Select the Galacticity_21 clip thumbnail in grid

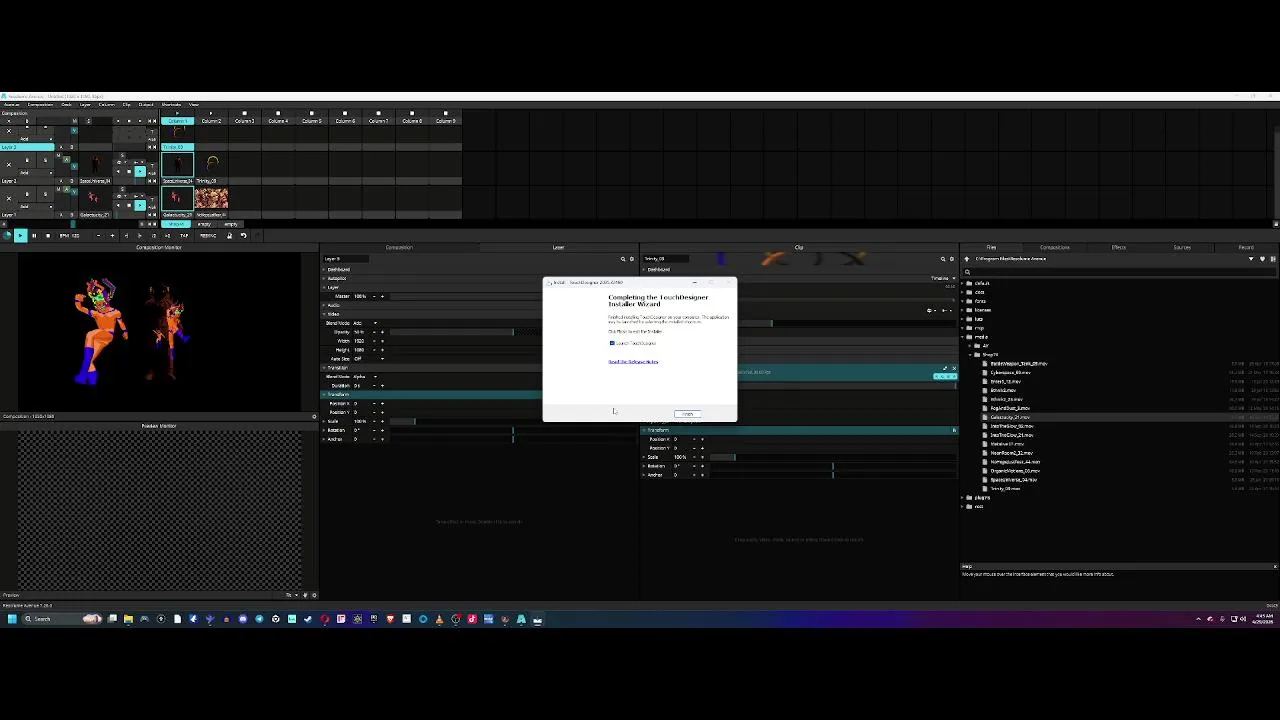click(x=177, y=198)
